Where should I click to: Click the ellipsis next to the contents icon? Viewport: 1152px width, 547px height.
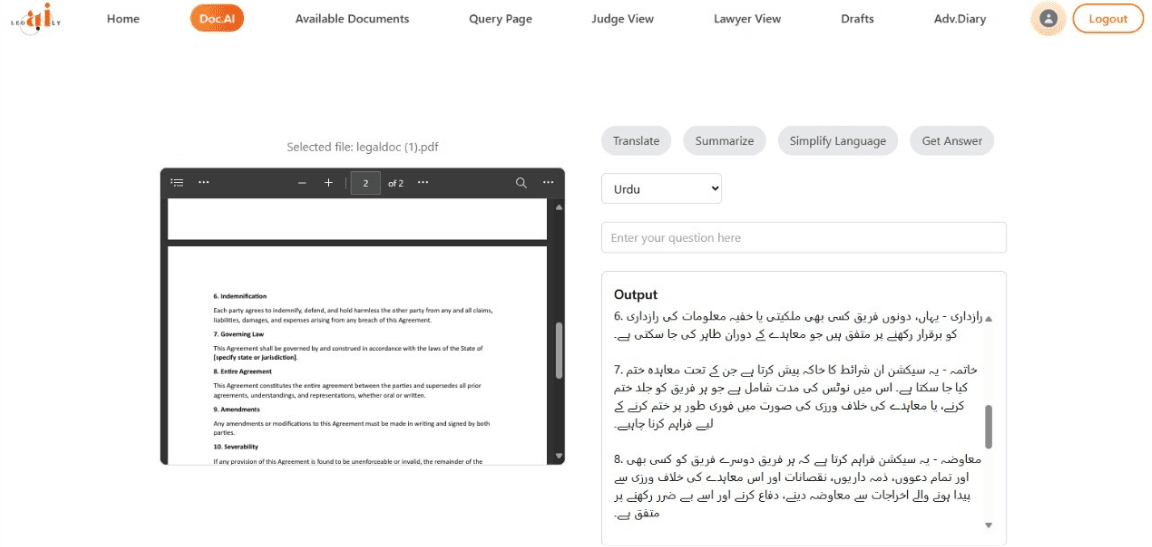point(204,183)
